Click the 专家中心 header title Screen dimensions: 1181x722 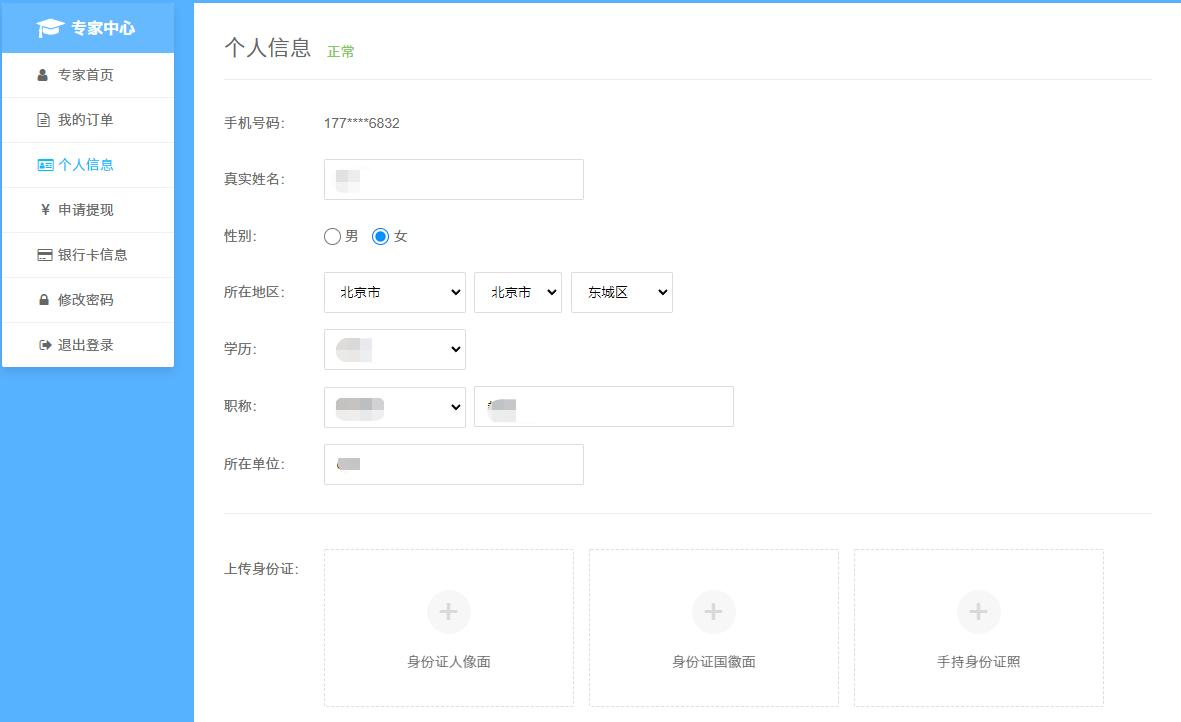(x=103, y=29)
